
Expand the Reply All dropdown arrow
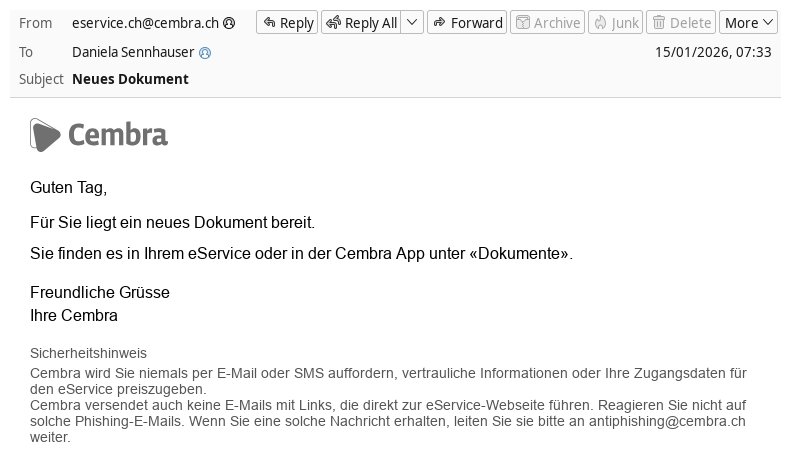[412, 23]
